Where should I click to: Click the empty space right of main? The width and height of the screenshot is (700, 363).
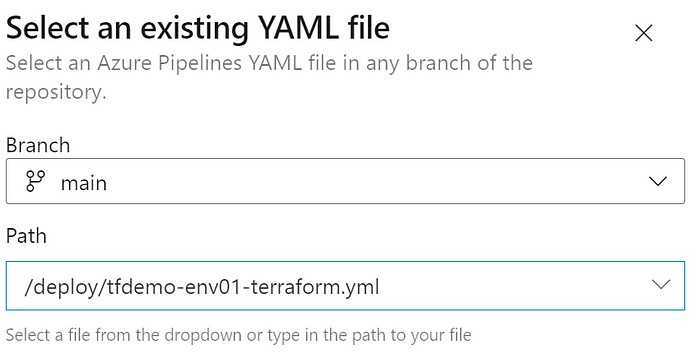[x=375, y=181]
